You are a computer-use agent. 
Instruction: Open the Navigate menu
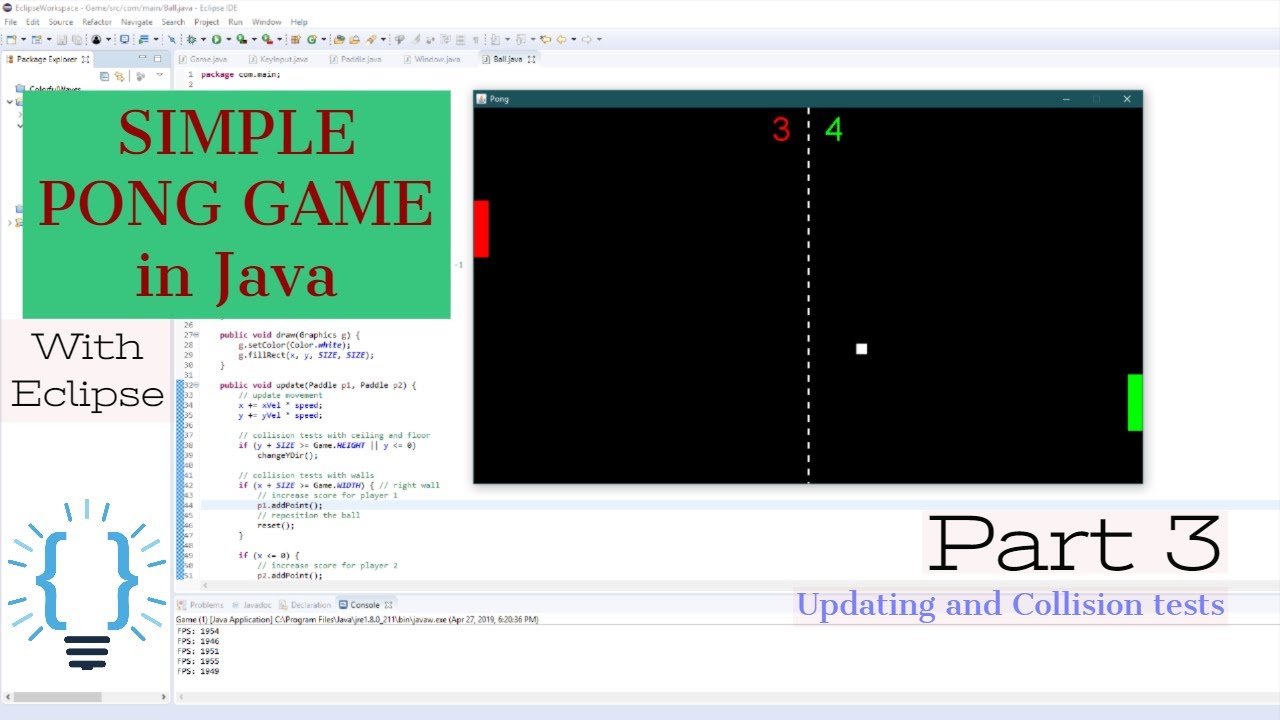coord(137,22)
